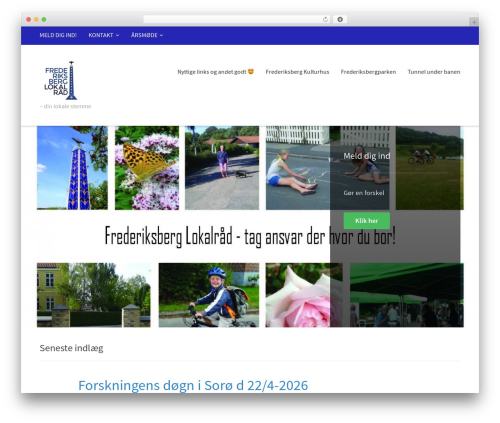Go to Frederiksberg Kulturhus page
The height and width of the screenshot is (423, 500).
(x=297, y=72)
